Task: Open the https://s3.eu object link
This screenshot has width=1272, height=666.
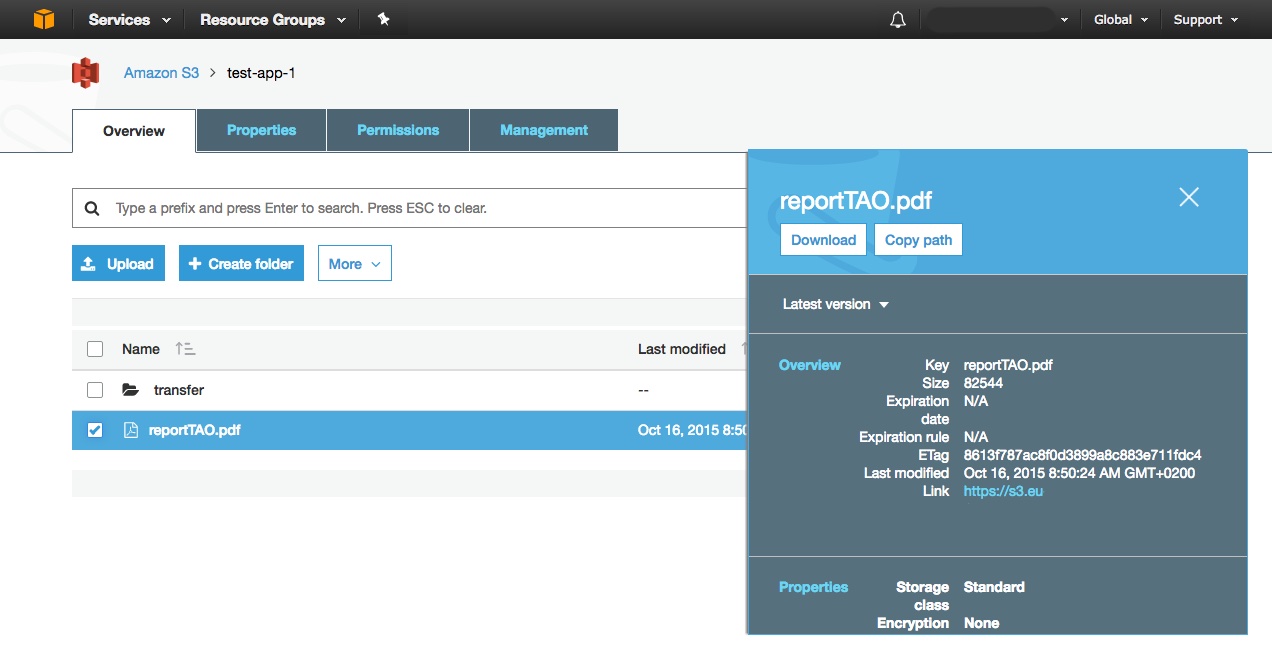Action: point(1003,491)
